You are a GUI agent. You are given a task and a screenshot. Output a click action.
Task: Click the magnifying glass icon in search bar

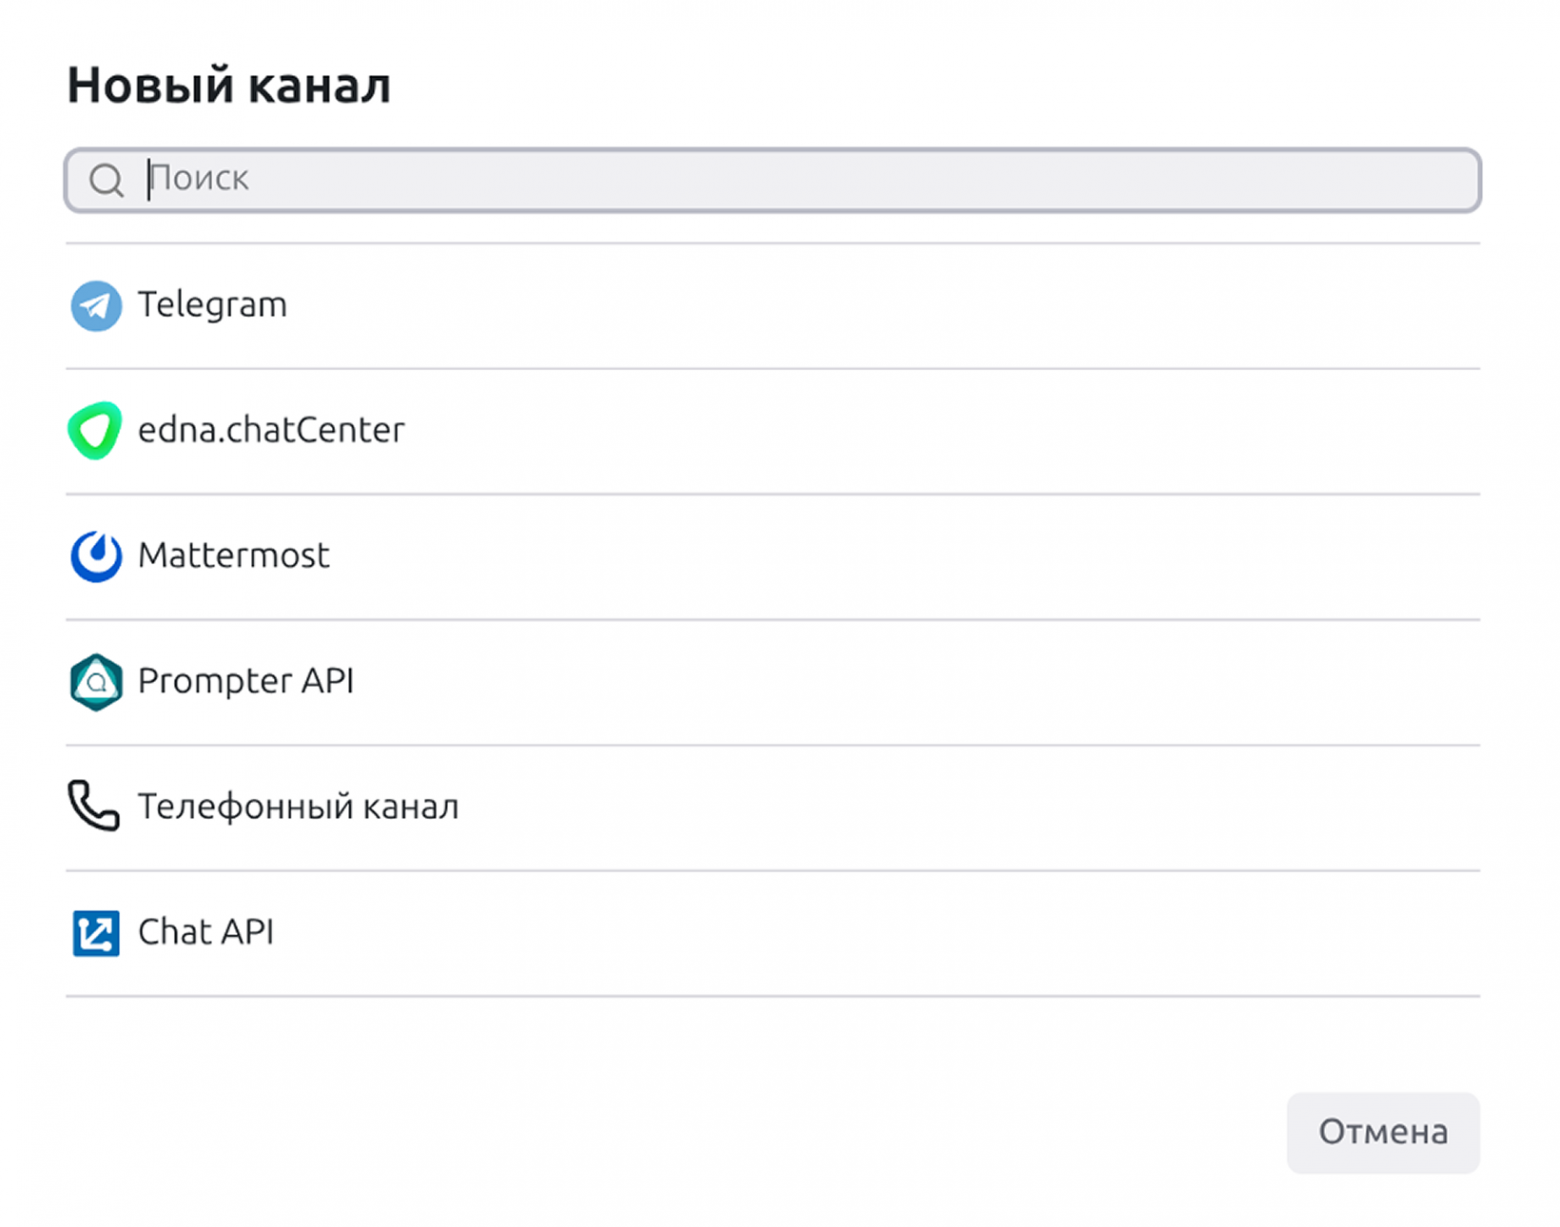click(x=107, y=180)
